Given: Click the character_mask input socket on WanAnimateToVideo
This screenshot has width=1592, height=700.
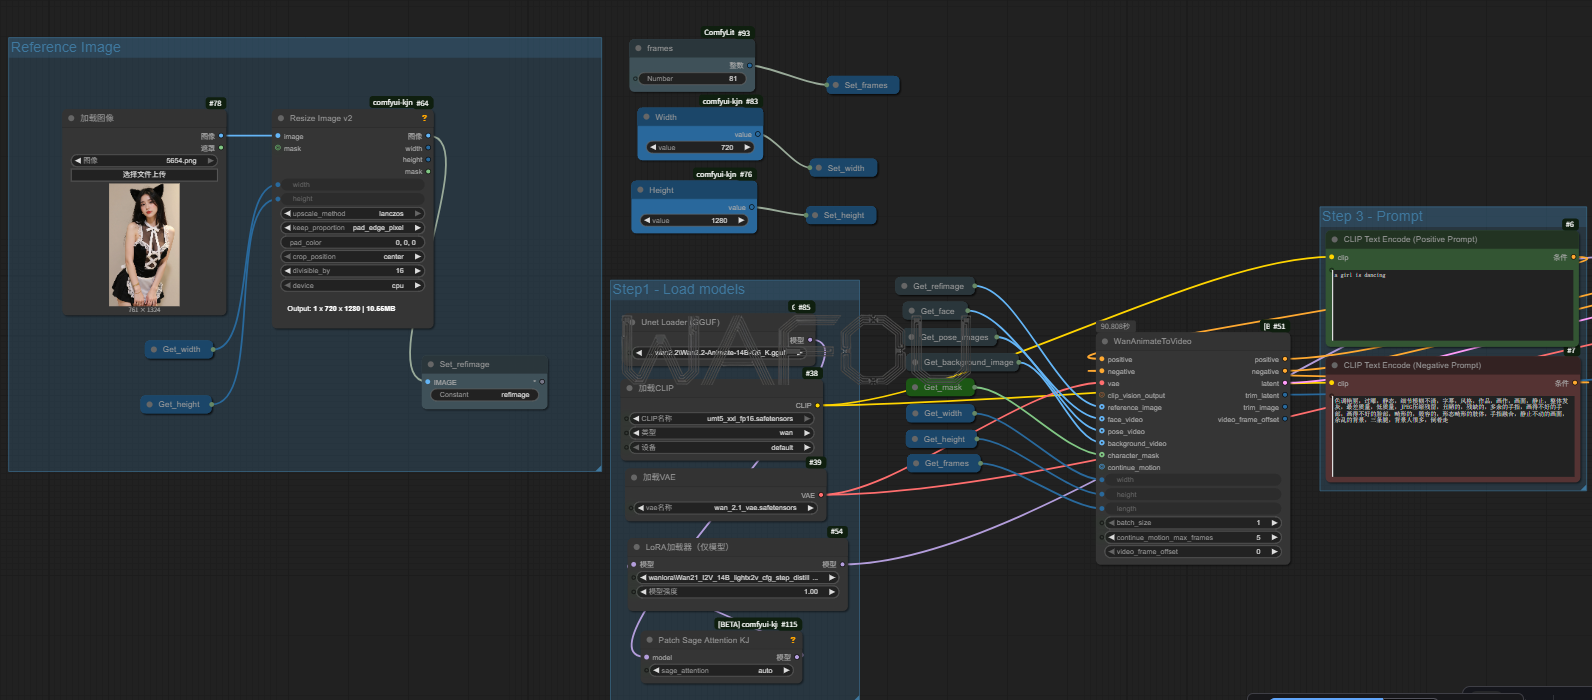Looking at the screenshot, I should point(1102,455).
